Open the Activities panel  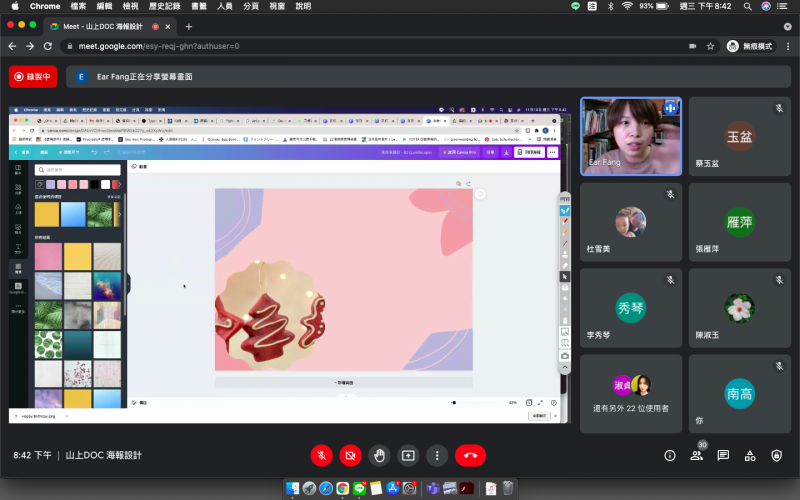pos(750,455)
